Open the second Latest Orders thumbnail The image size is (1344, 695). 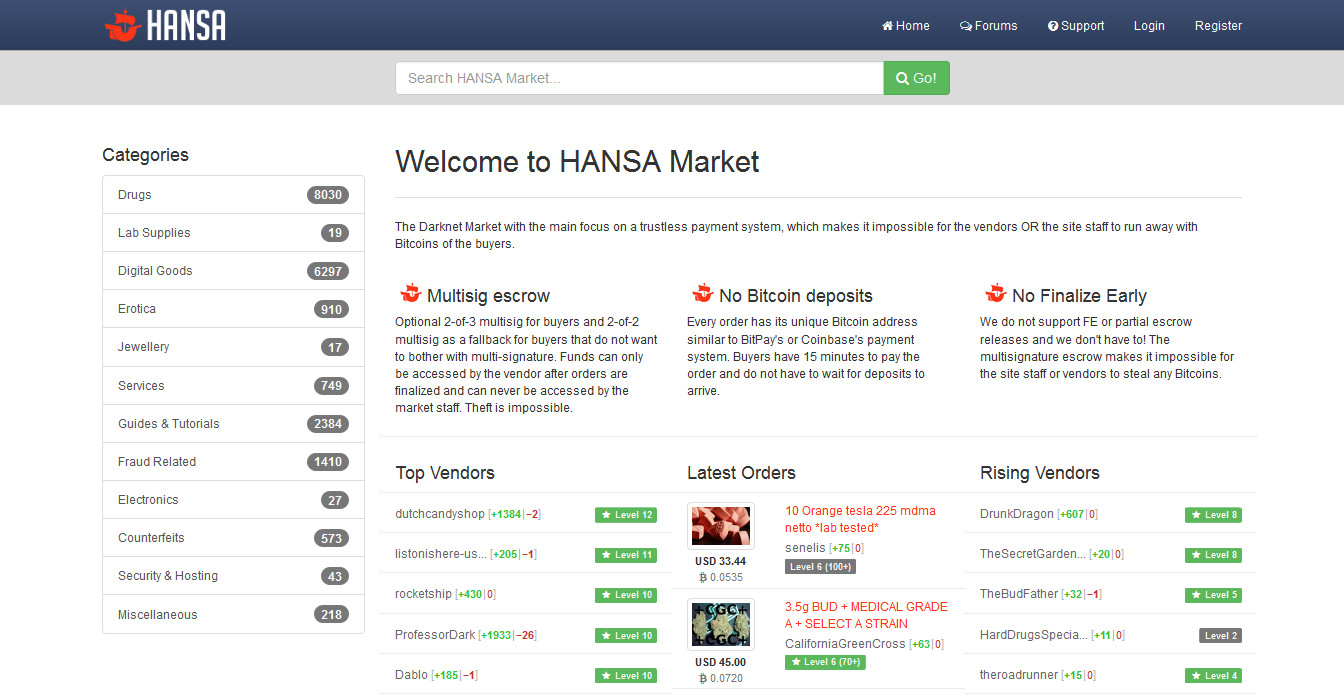click(x=720, y=623)
